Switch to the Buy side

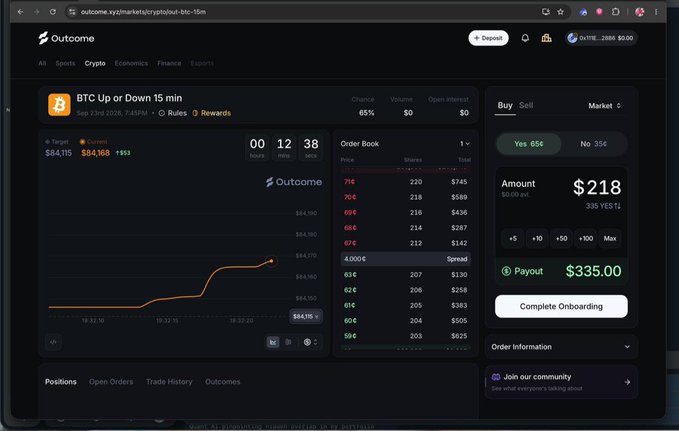point(505,105)
